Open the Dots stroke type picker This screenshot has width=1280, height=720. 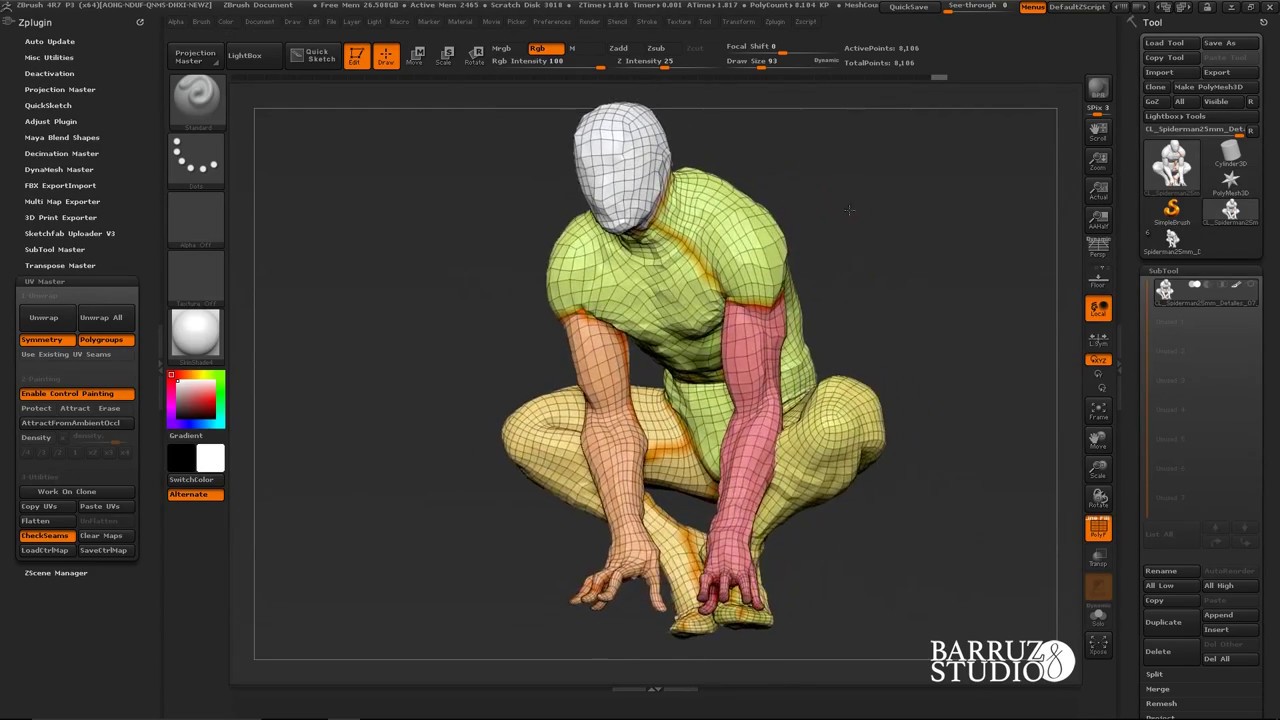pyautogui.click(x=196, y=160)
